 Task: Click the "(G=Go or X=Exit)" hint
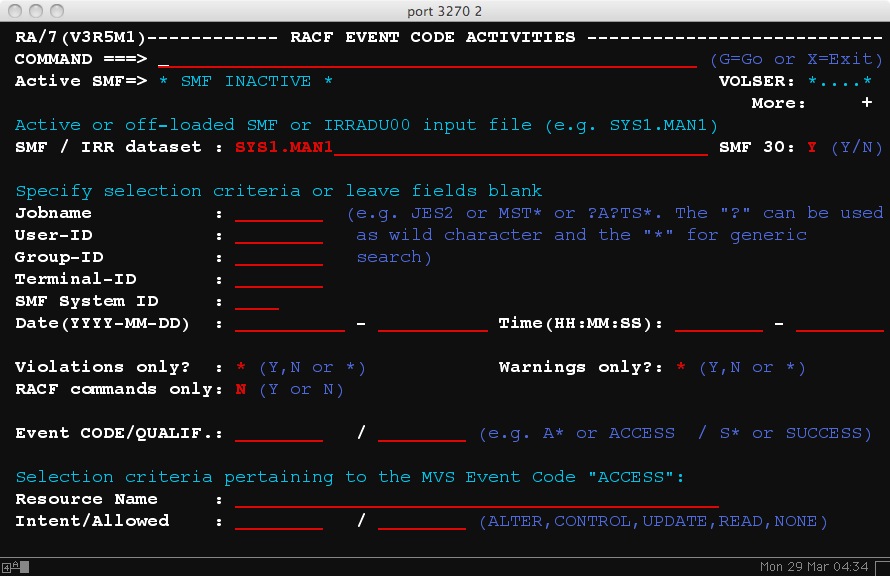796,59
